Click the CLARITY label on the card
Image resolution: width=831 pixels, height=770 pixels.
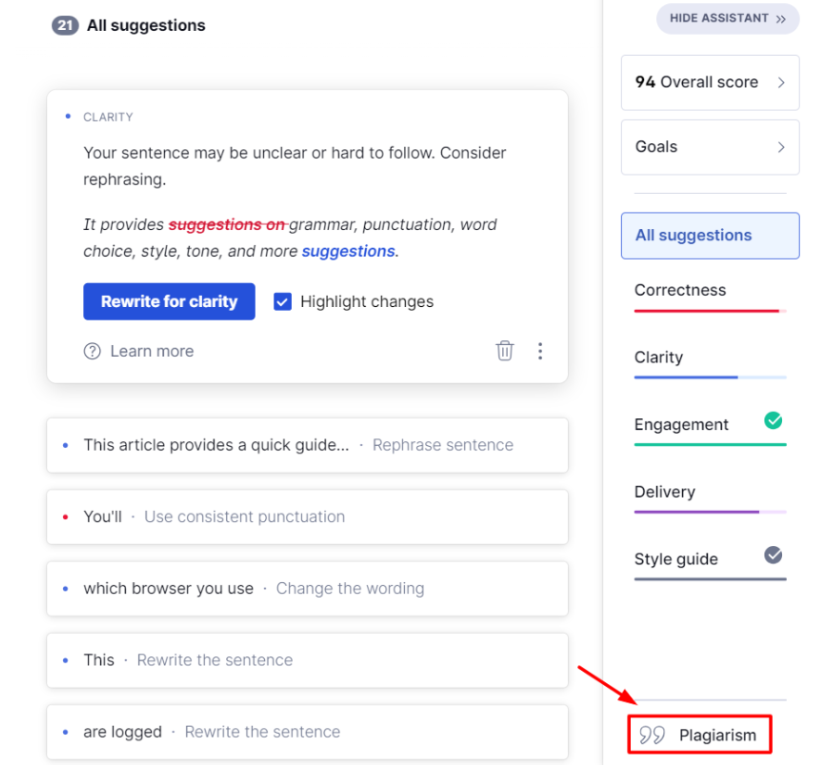pyautogui.click(x=108, y=117)
